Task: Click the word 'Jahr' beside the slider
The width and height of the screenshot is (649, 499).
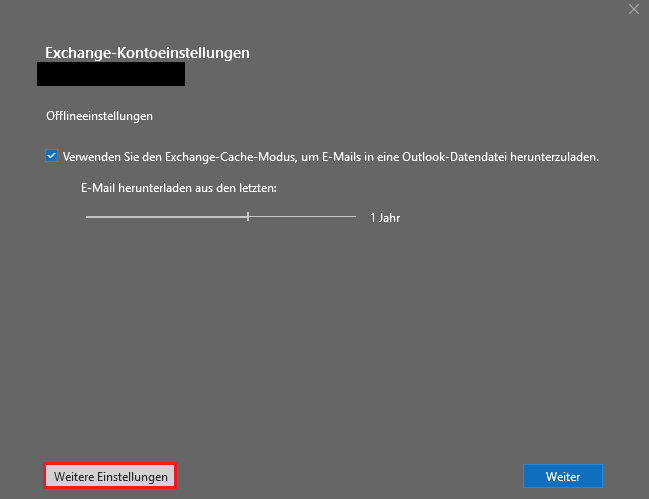Action: pos(389,217)
